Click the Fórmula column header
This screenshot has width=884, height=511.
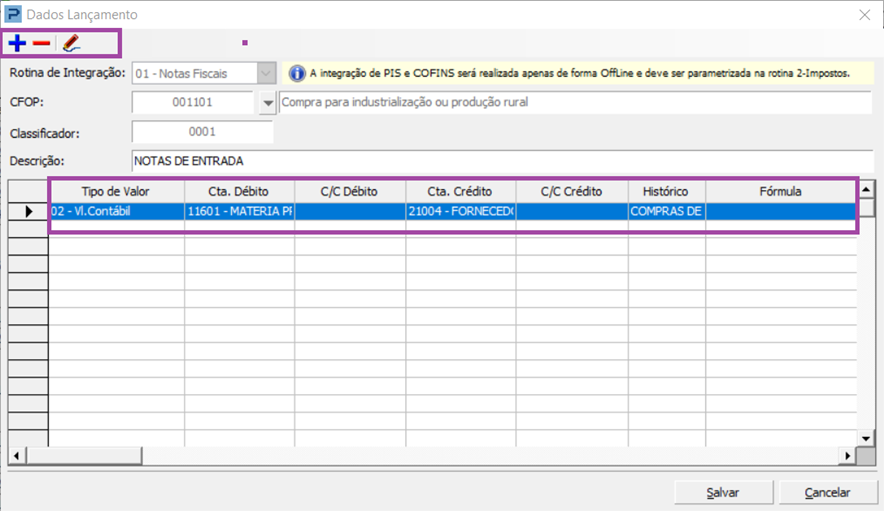pos(781,192)
